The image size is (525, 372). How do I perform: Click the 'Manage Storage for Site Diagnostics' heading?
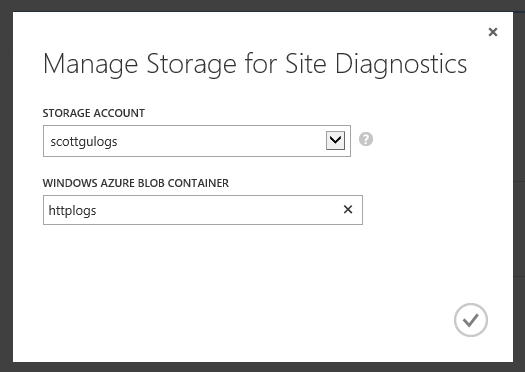(x=255, y=64)
